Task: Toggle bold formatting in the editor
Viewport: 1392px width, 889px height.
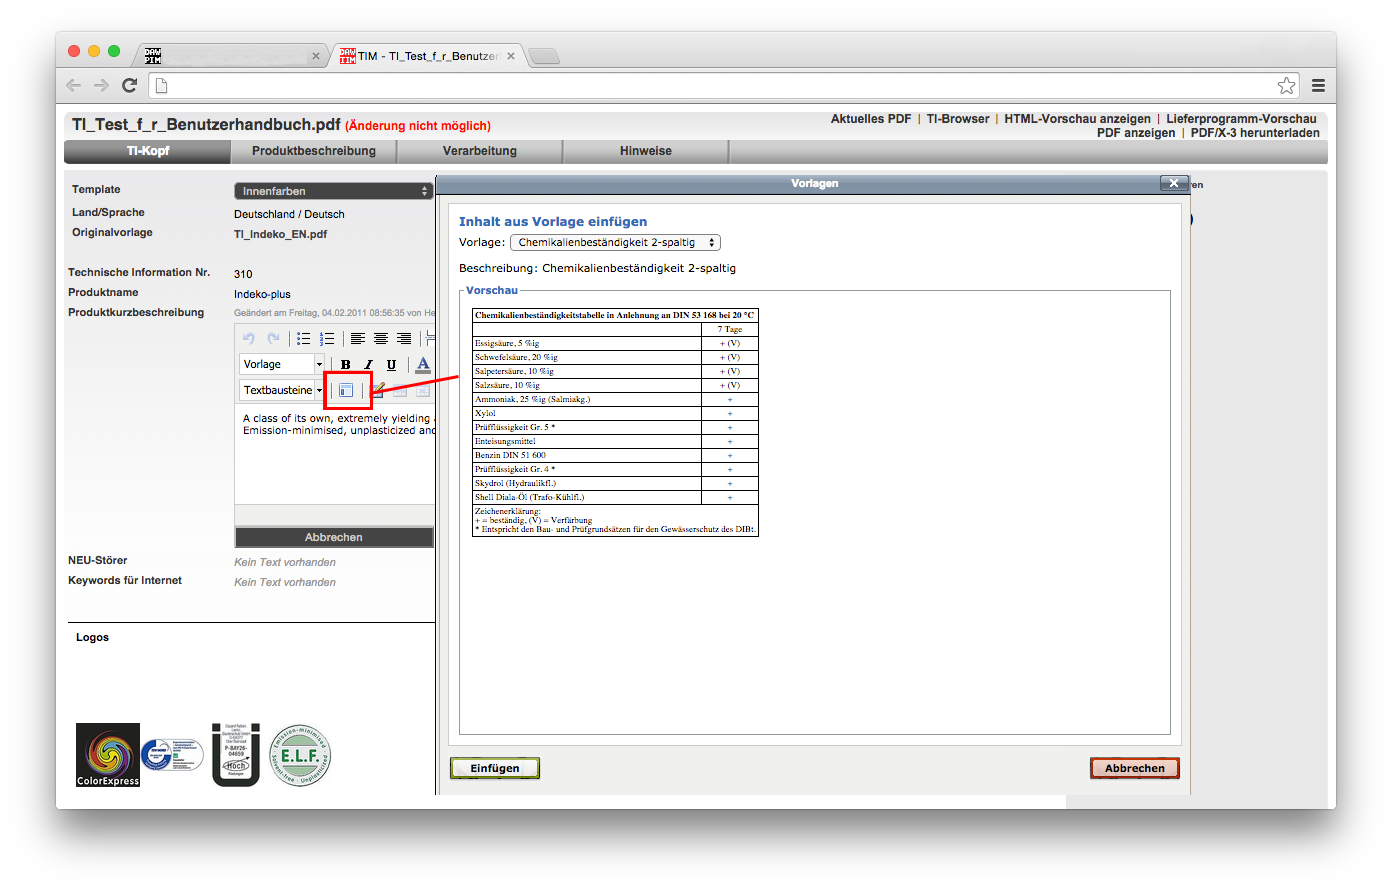Action: point(346,365)
